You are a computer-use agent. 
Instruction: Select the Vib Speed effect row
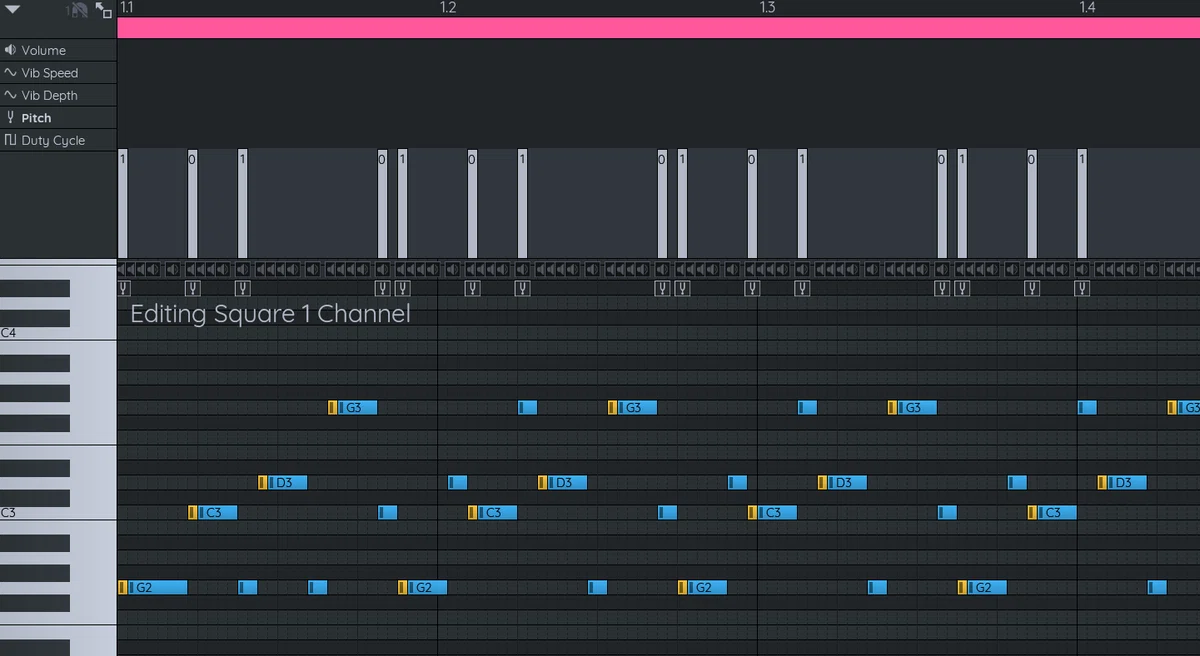[x=58, y=73]
